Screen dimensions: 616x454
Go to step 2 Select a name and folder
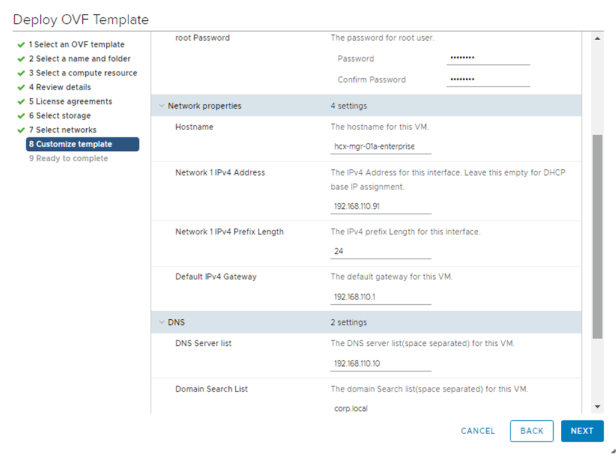(79, 59)
